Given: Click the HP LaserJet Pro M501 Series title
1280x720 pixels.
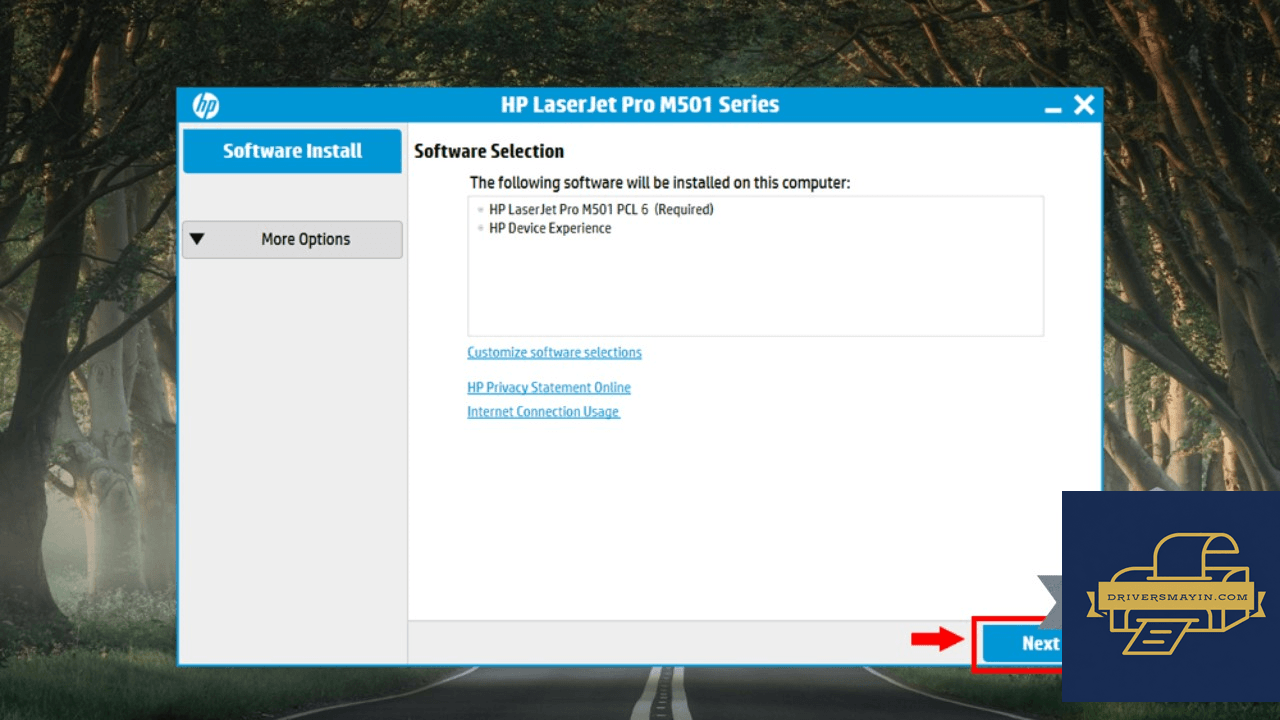Looking at the screenshot, I should point(640,105).
